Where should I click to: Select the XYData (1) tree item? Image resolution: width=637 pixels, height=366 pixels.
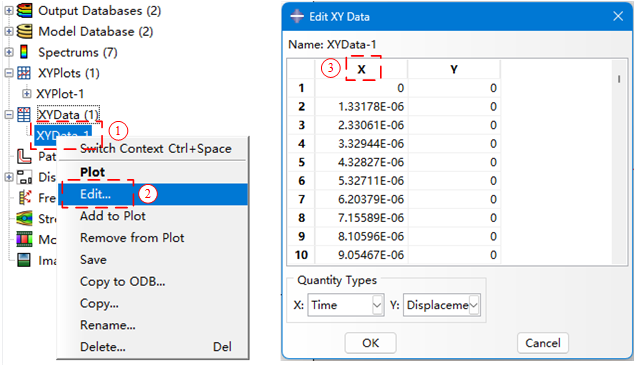(68, 115)
